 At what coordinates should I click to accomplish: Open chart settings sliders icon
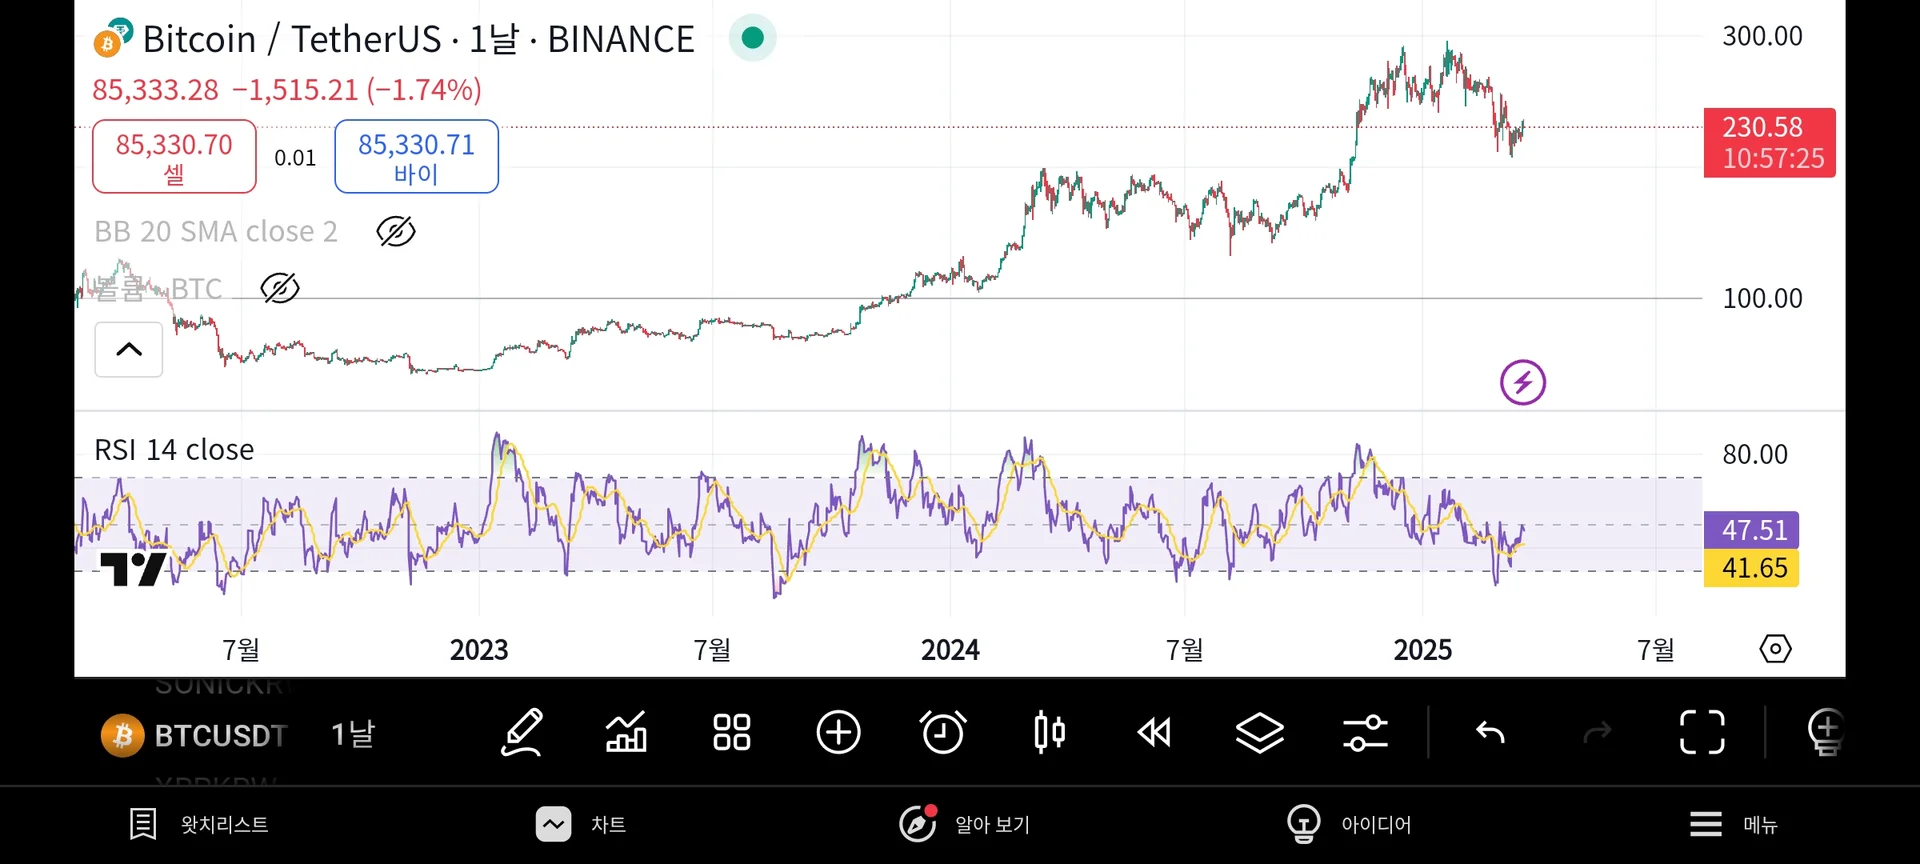coord(1365,733)
